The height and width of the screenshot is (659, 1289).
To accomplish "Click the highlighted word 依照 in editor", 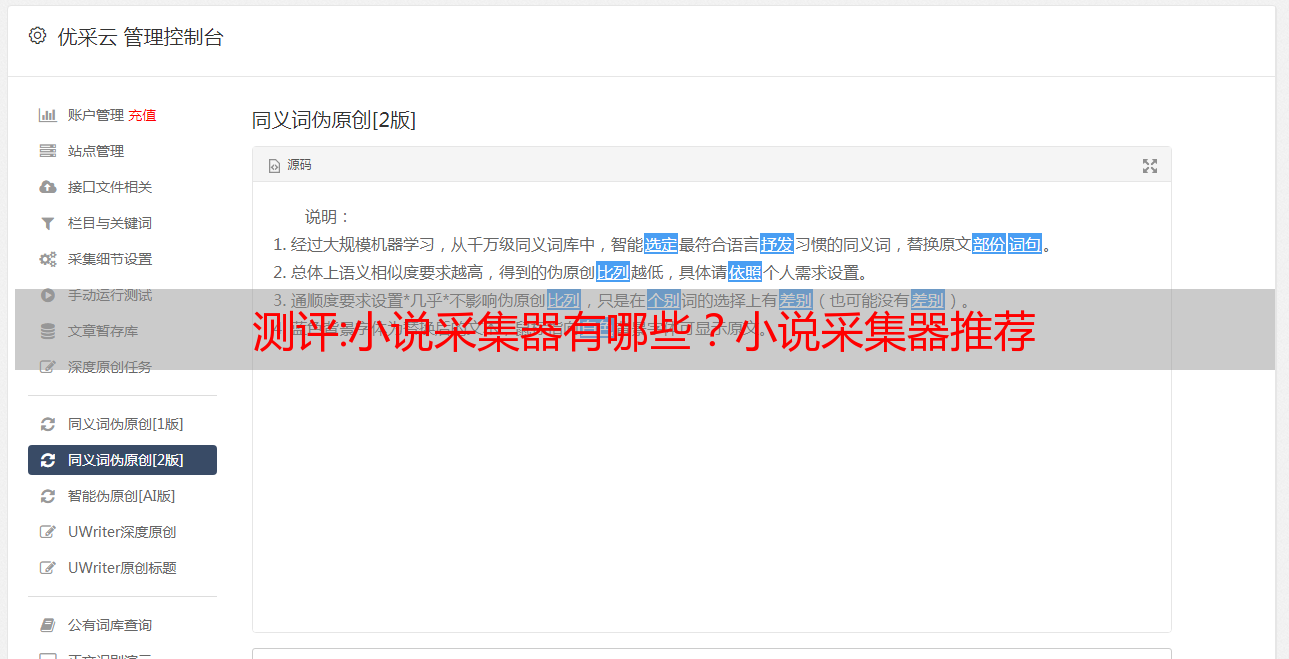I will (x=745, y=272).
